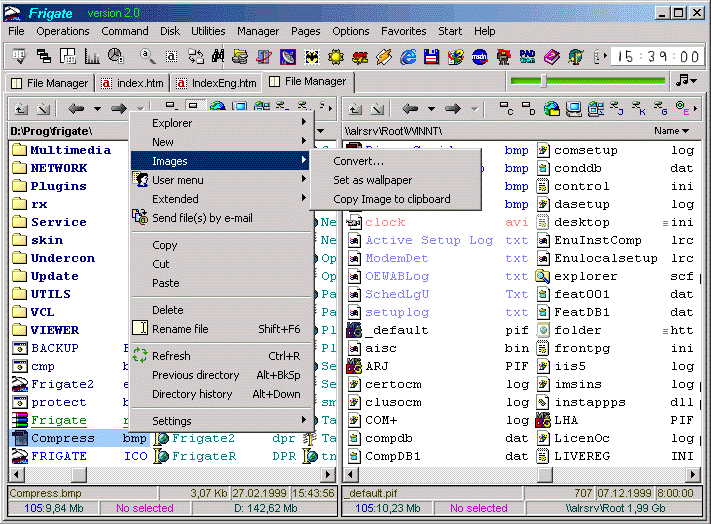Click the stacked windows toolbar icon
This screenshot has height=524, width=711.
point(44,56)
